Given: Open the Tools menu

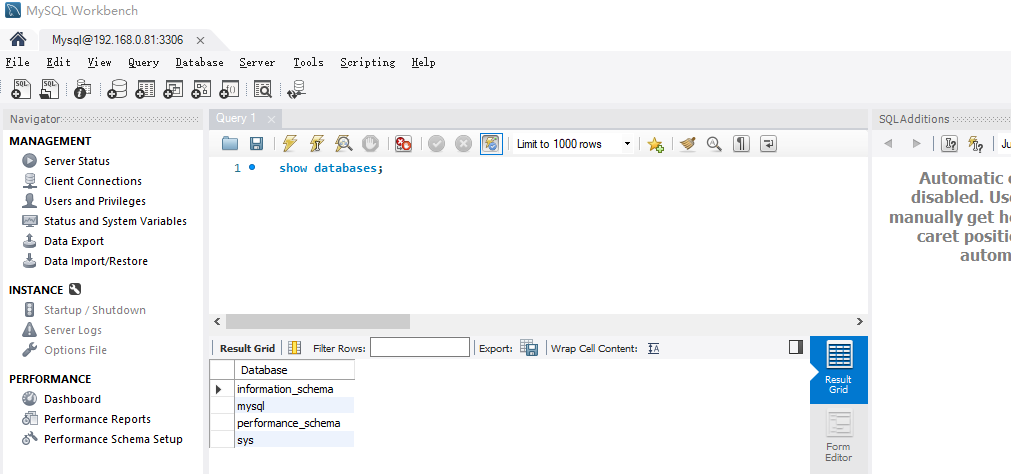Looking at the screenshot, I should click(308, 63).
